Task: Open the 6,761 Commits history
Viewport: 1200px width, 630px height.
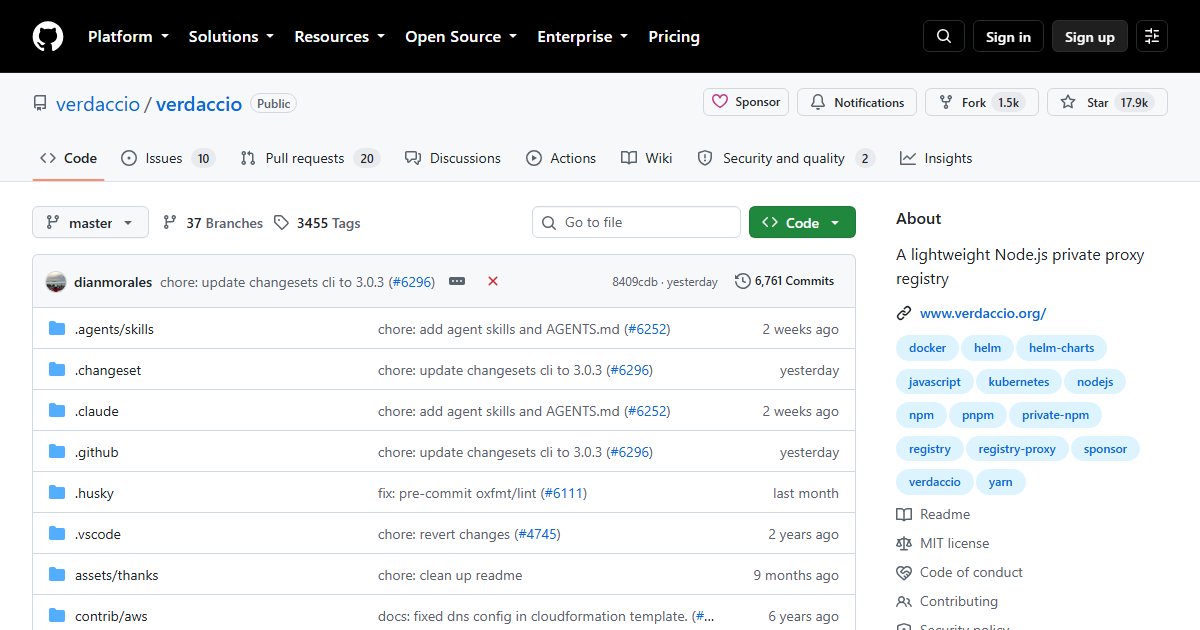Action: tap(785, 281)
